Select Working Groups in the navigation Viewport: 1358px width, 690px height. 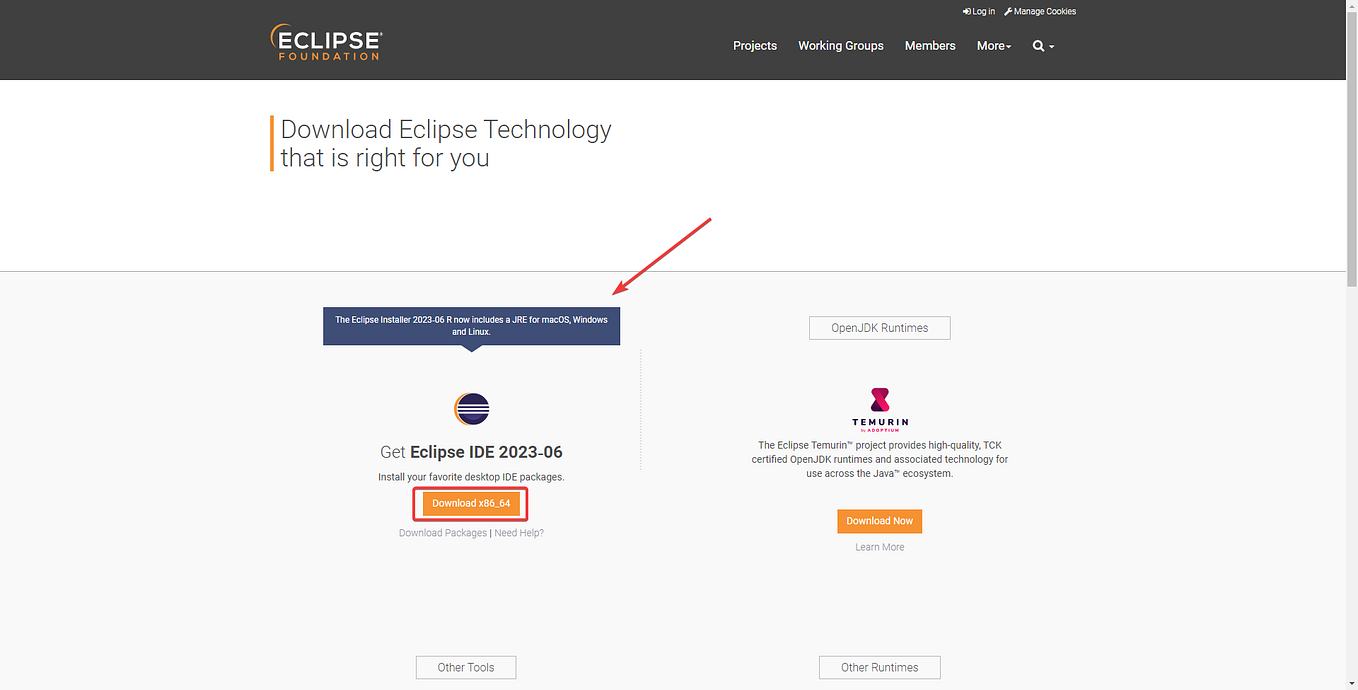coord(840,45)
